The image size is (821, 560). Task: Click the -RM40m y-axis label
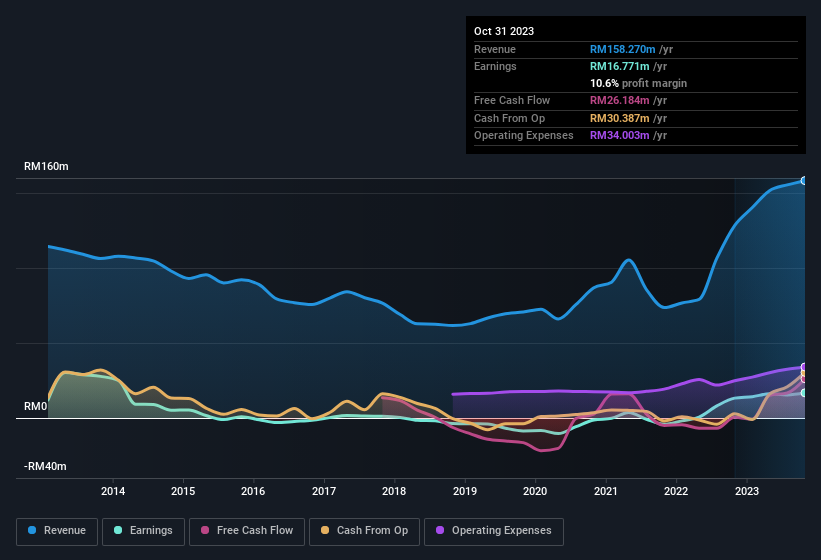46,467
